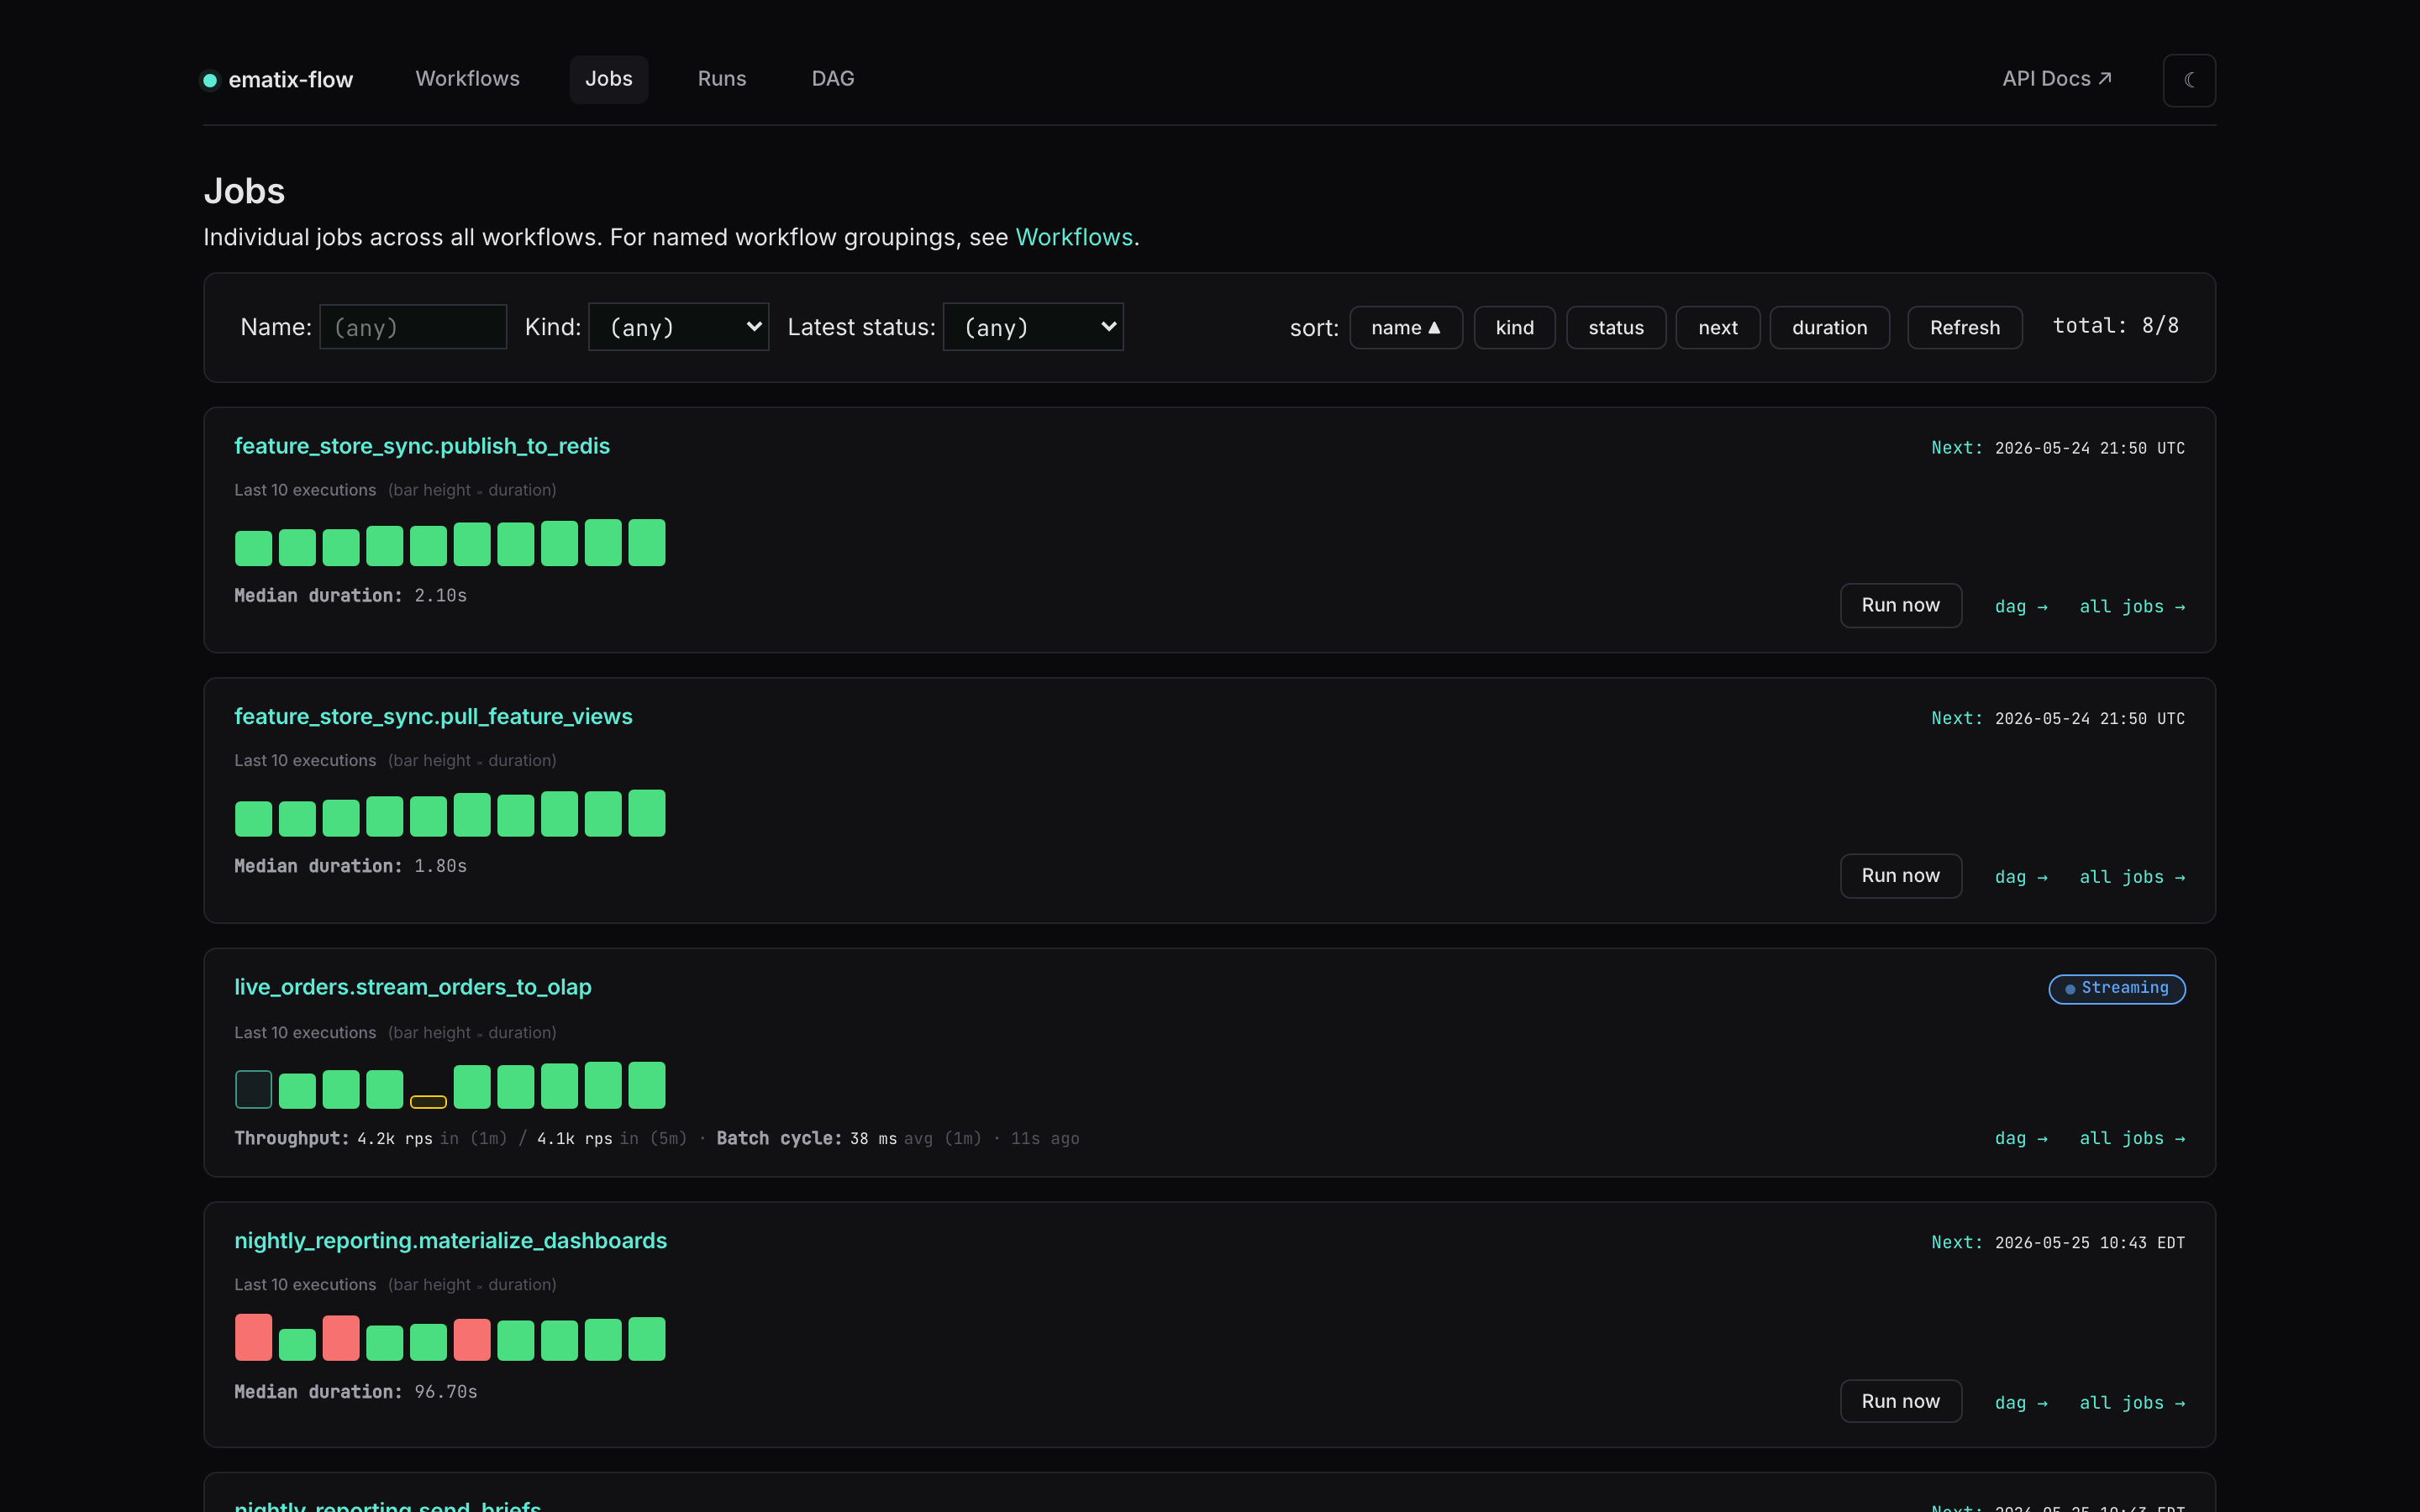
Task: Toggle dark mode moon icon
Action: pyautogui.click(x=2189, y=80)
